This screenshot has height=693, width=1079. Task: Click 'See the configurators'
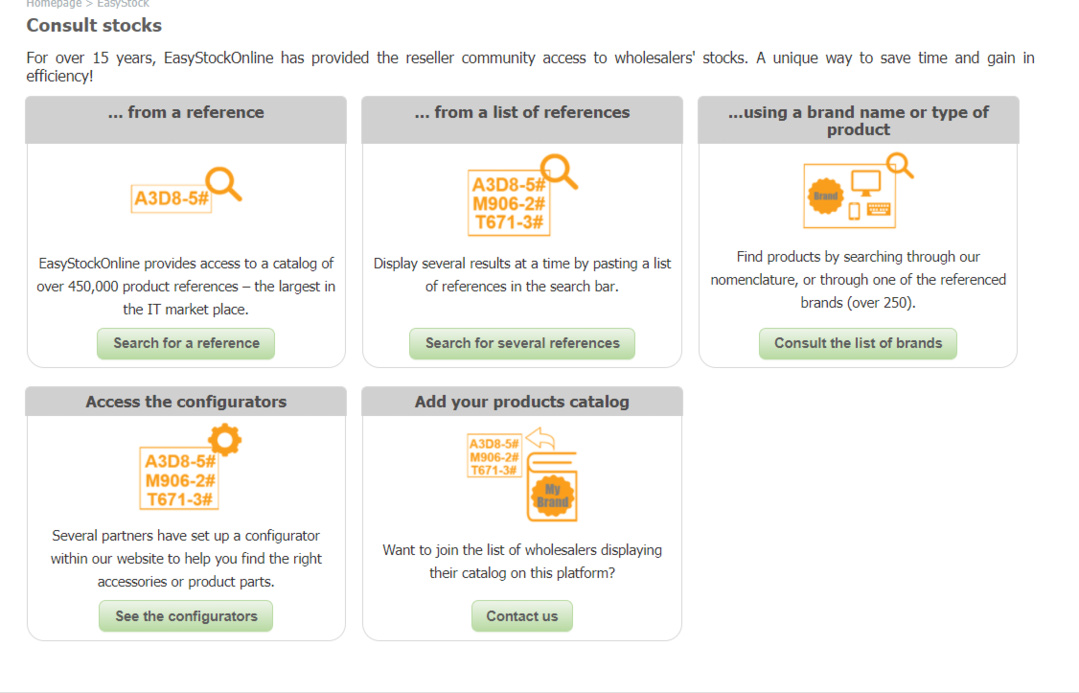tap(185, 616)
